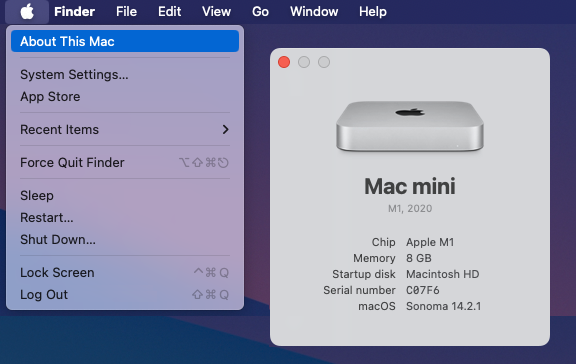
Task: Click the 8 GB memory value
Action: click(419, 258)
